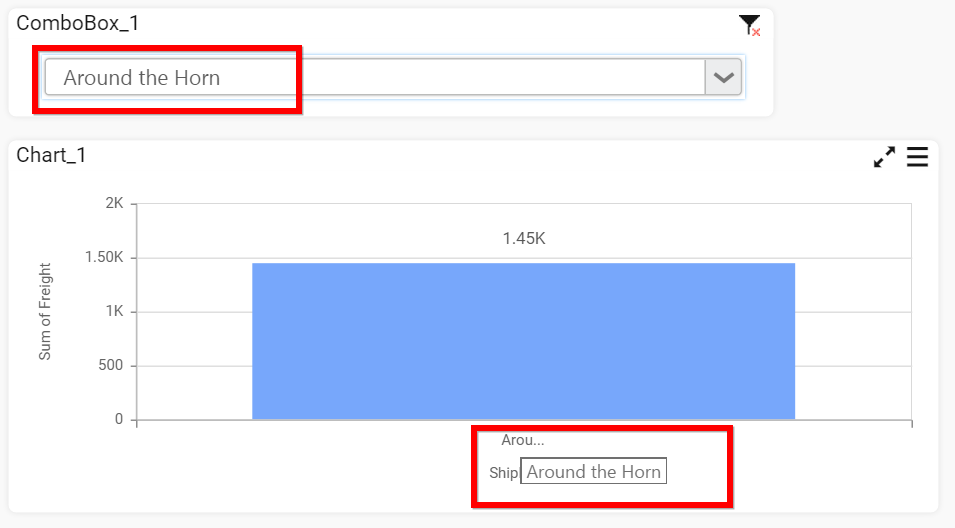
Task: Click the ComboBox_1 widget title
Action: click(x=78, y=23)
